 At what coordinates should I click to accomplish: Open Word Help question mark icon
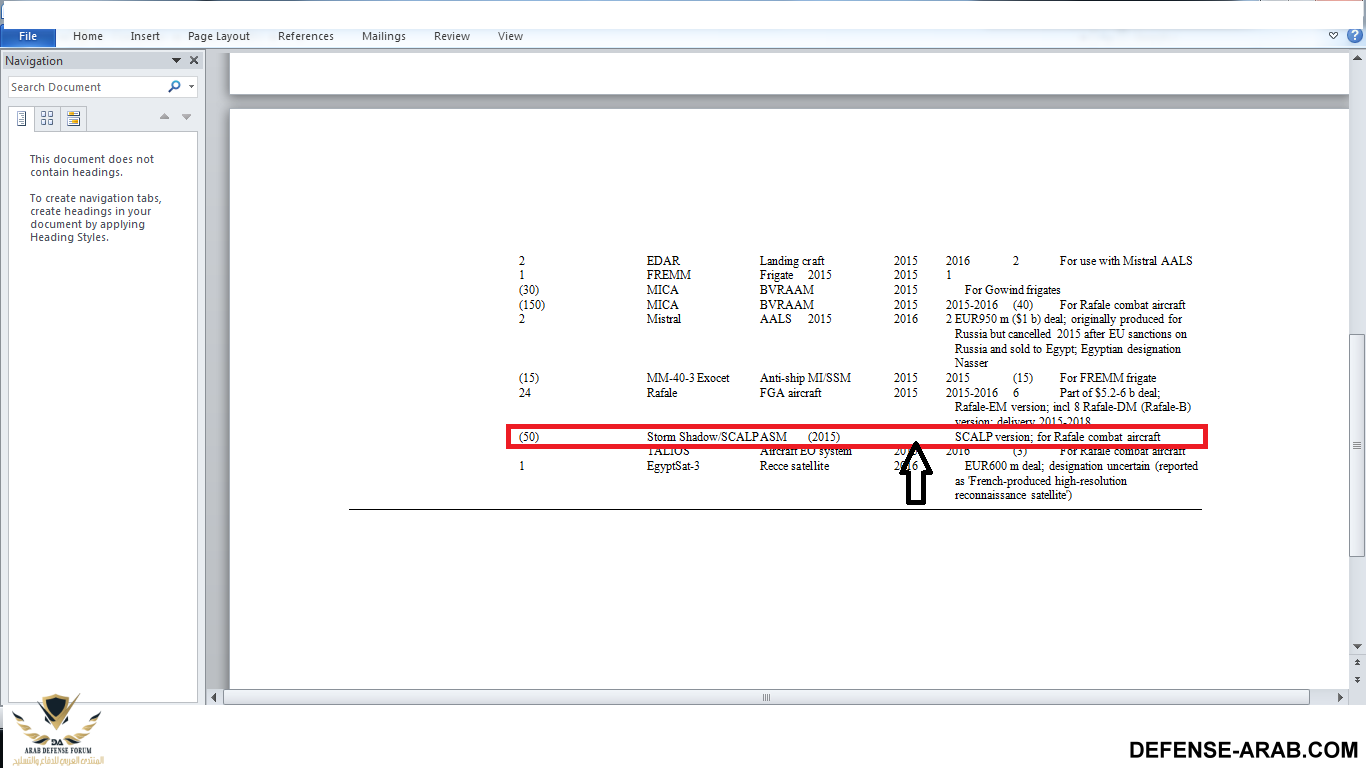(1354, 35)
